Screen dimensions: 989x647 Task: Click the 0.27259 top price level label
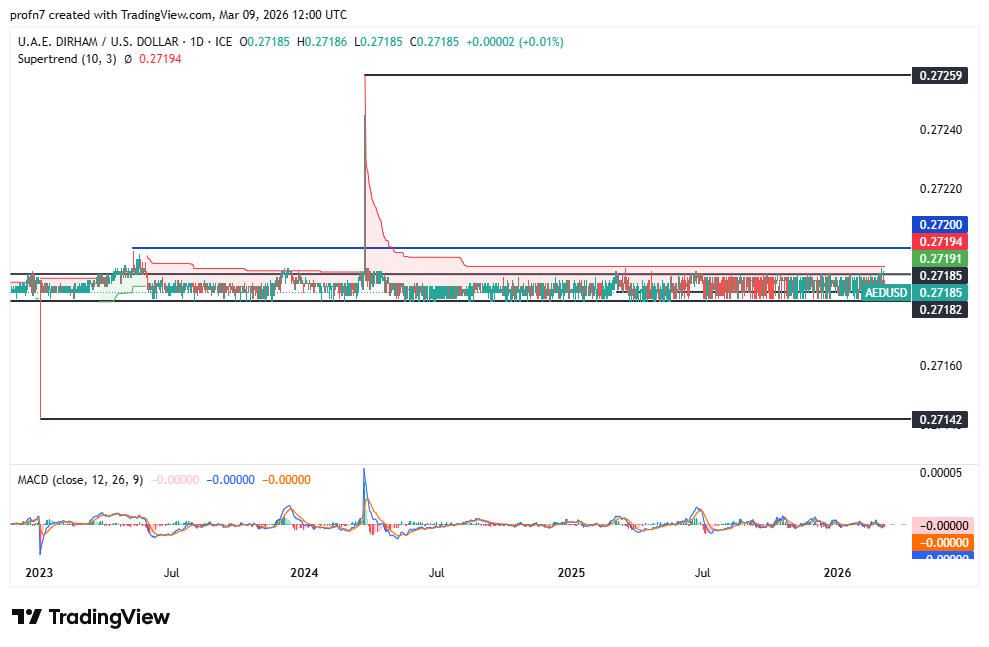coord(939,75)
